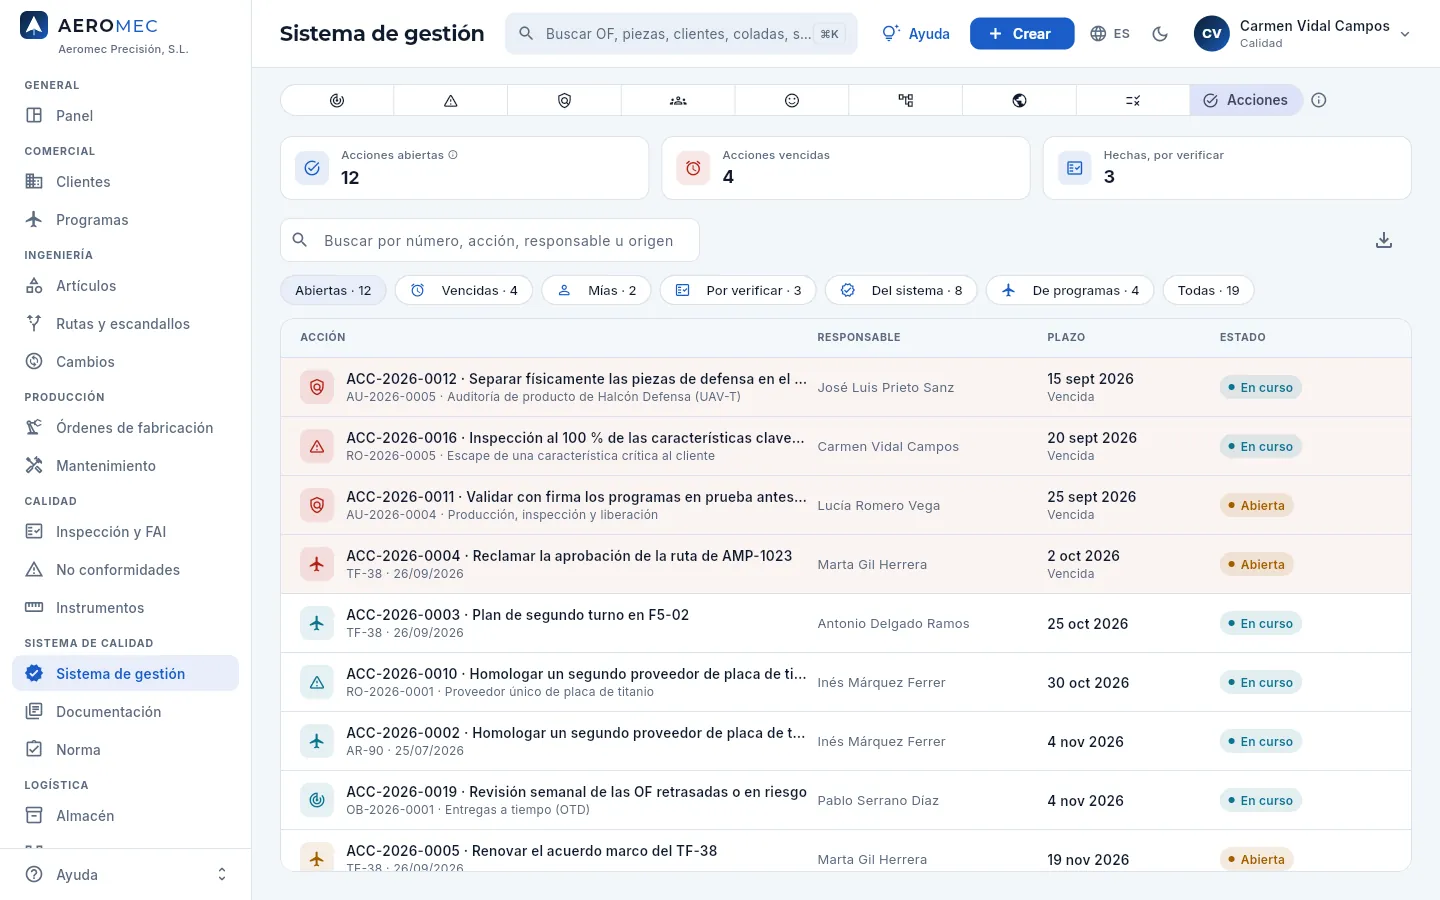Click the target icon for ACC-2026-0019

[x=317, y=800]
